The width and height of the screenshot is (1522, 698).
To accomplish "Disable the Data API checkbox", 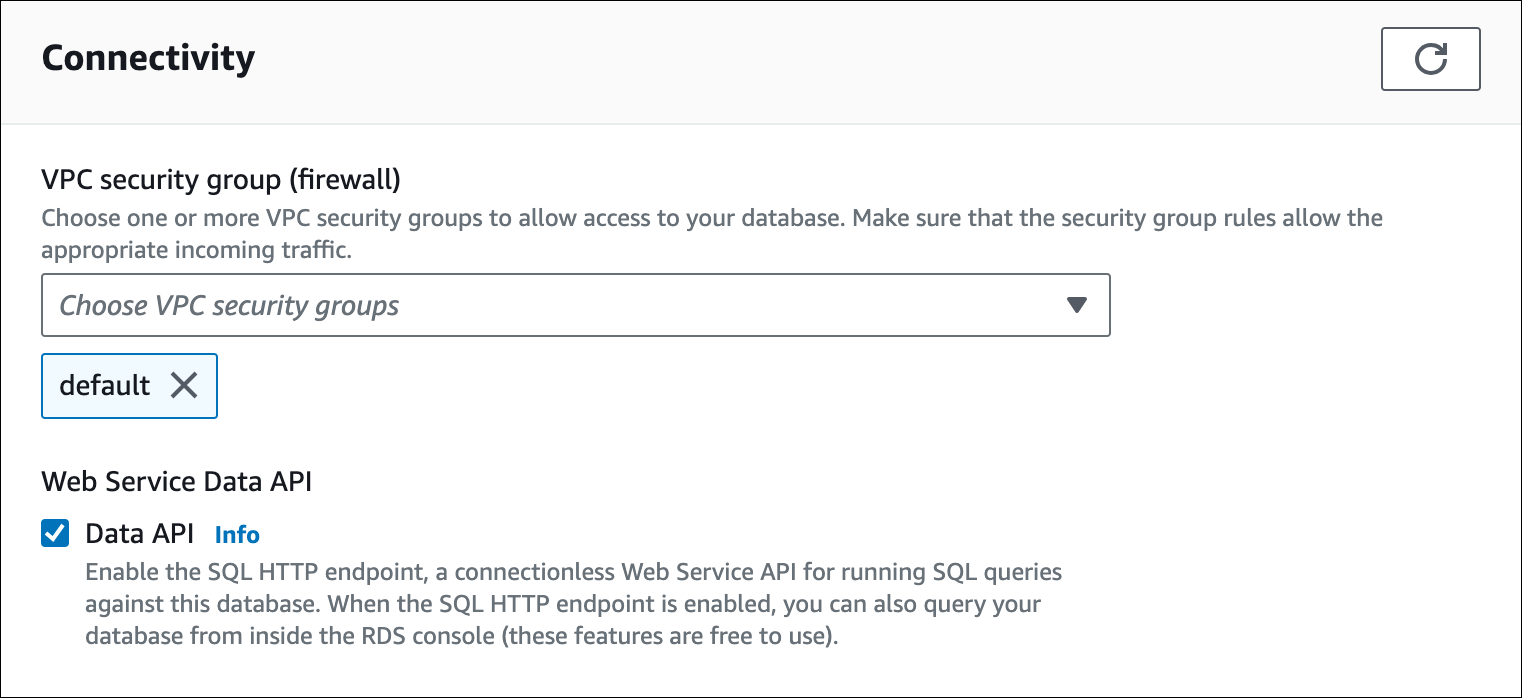I will (x=55, y=533).
